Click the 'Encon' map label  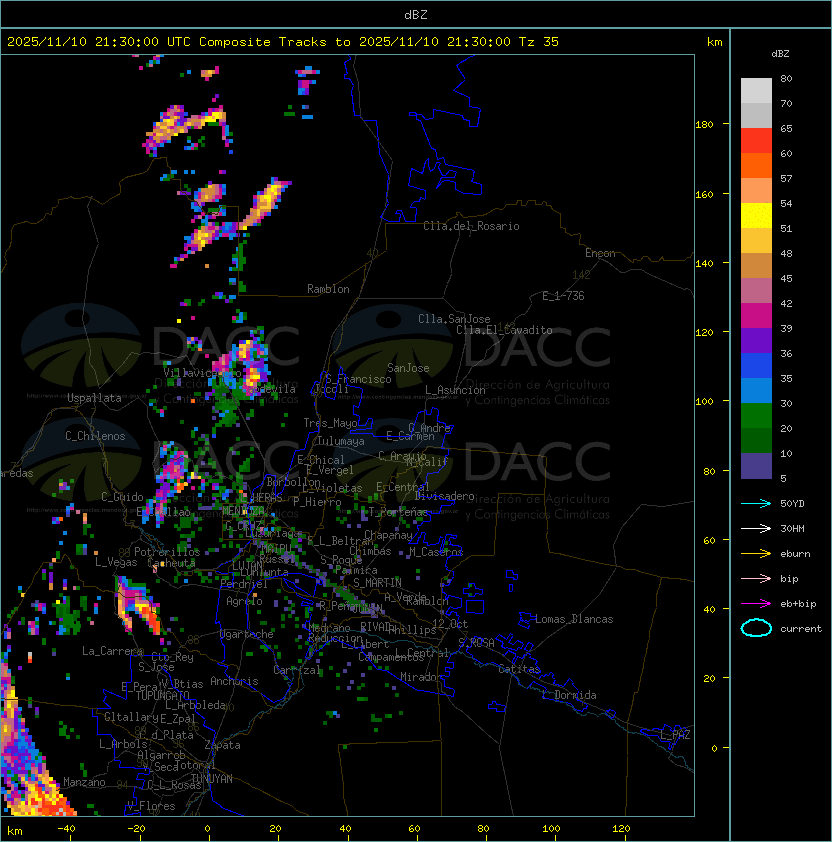[x=600, y=253]
